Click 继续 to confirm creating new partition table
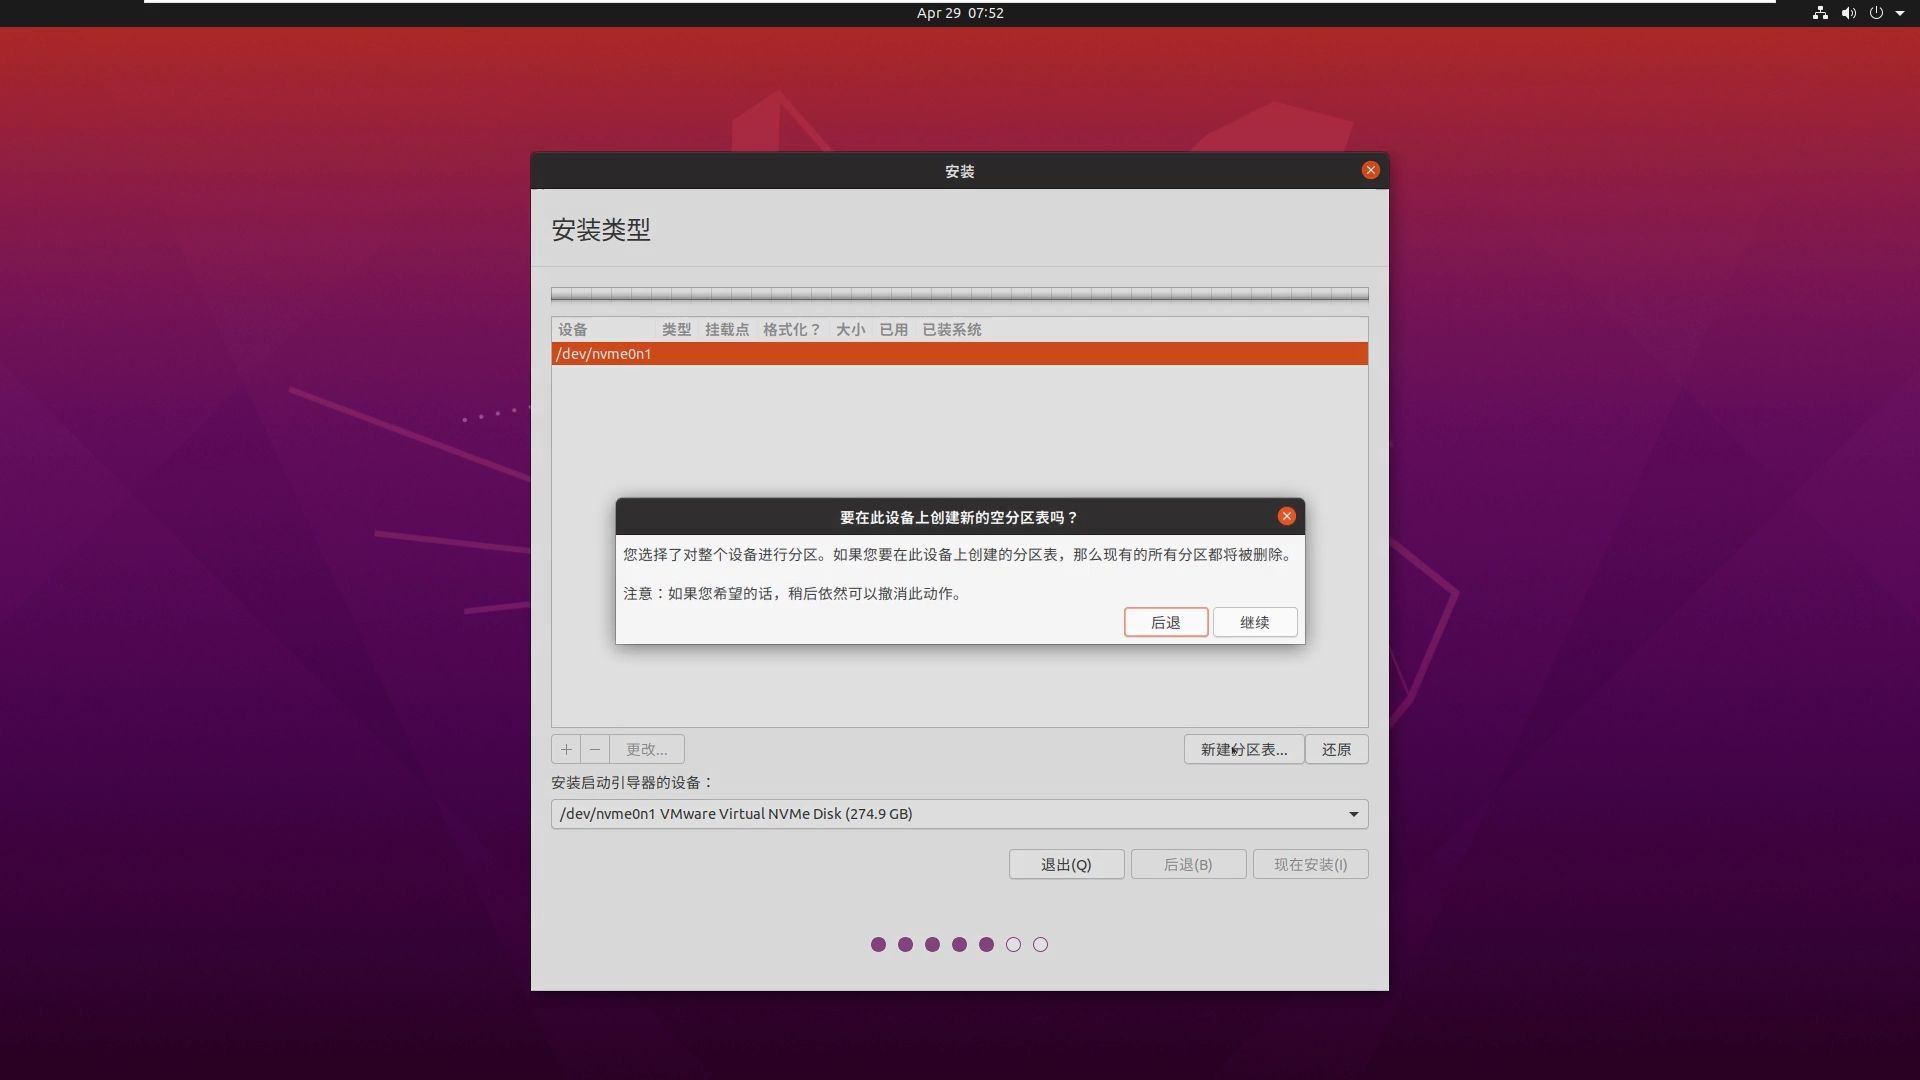1920x1080 pixels. [1254, 622]
